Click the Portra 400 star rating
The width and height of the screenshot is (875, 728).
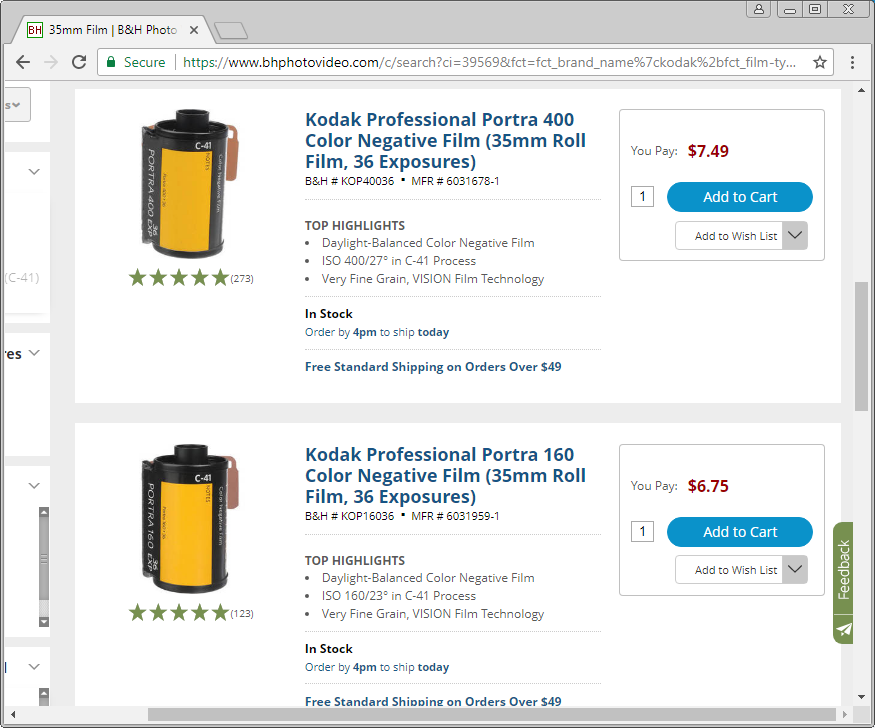[x=179, y=278]
